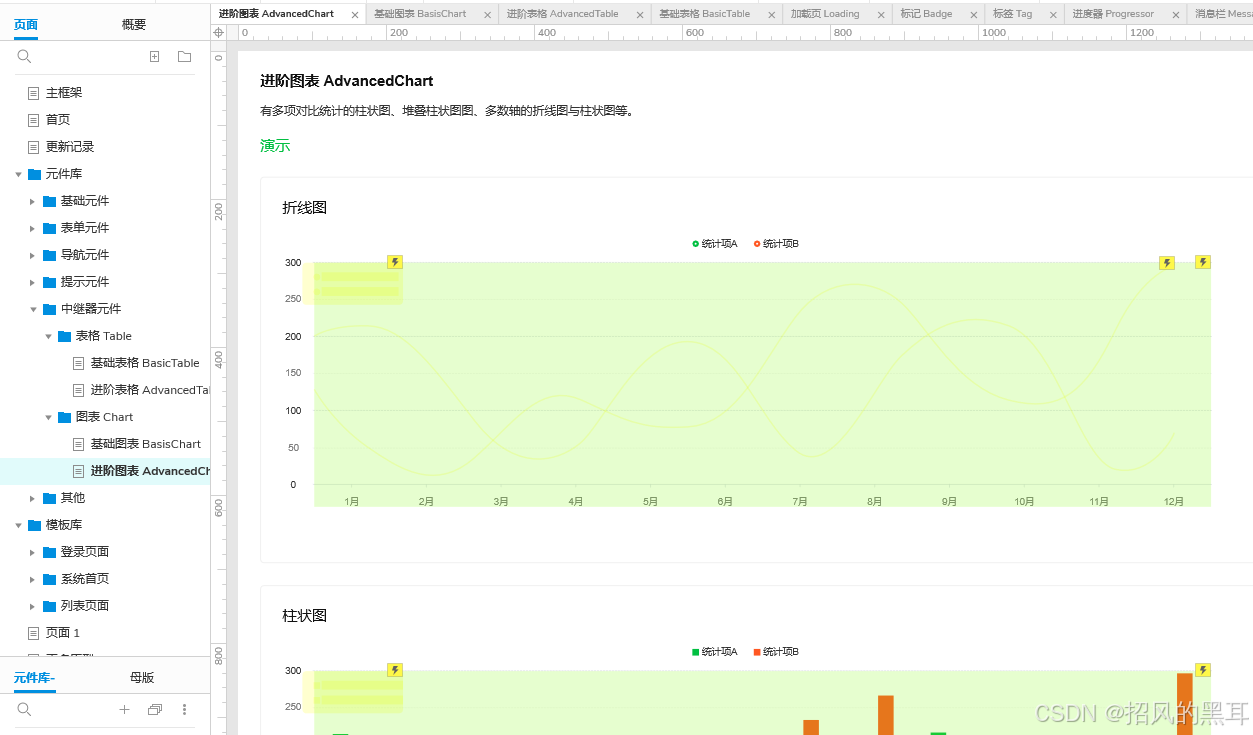Click the ruler origin crosshair icon
1253x735 pixels.
(x=219, y=33)
